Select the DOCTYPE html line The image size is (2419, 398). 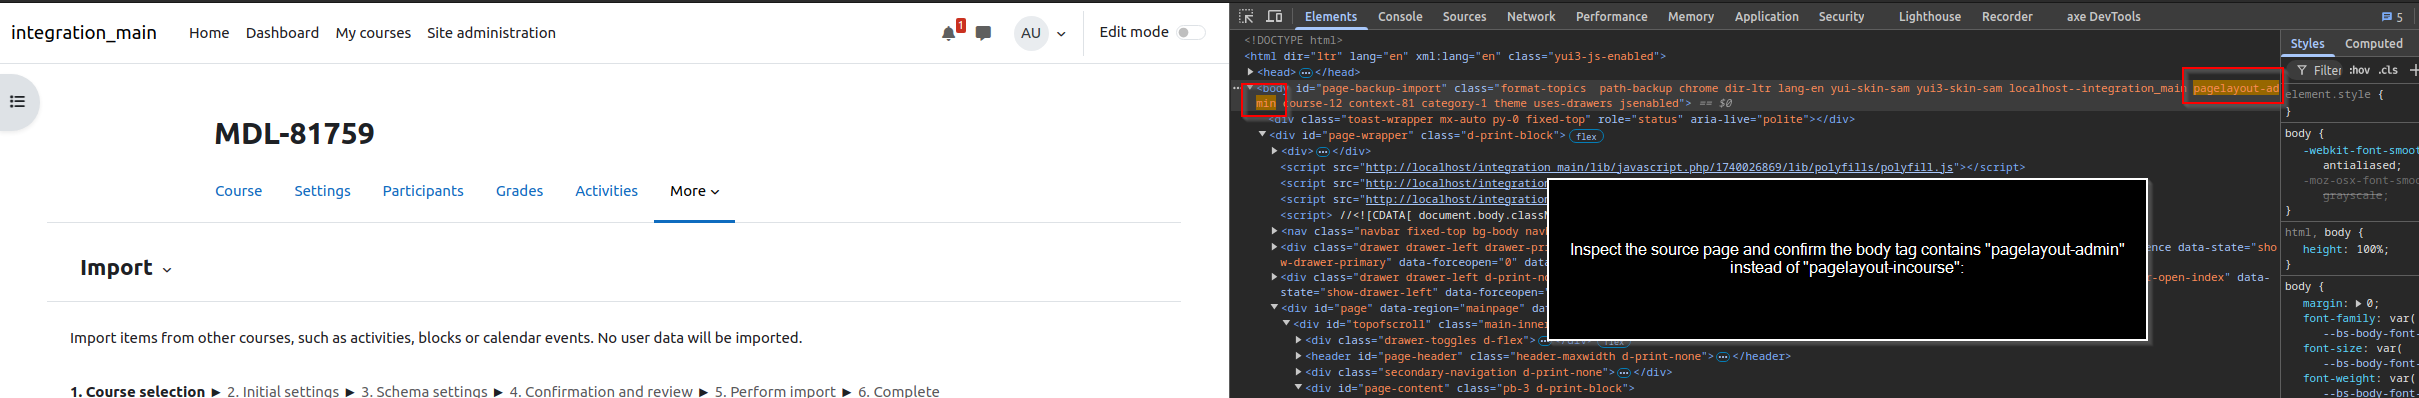point(1293,41)
